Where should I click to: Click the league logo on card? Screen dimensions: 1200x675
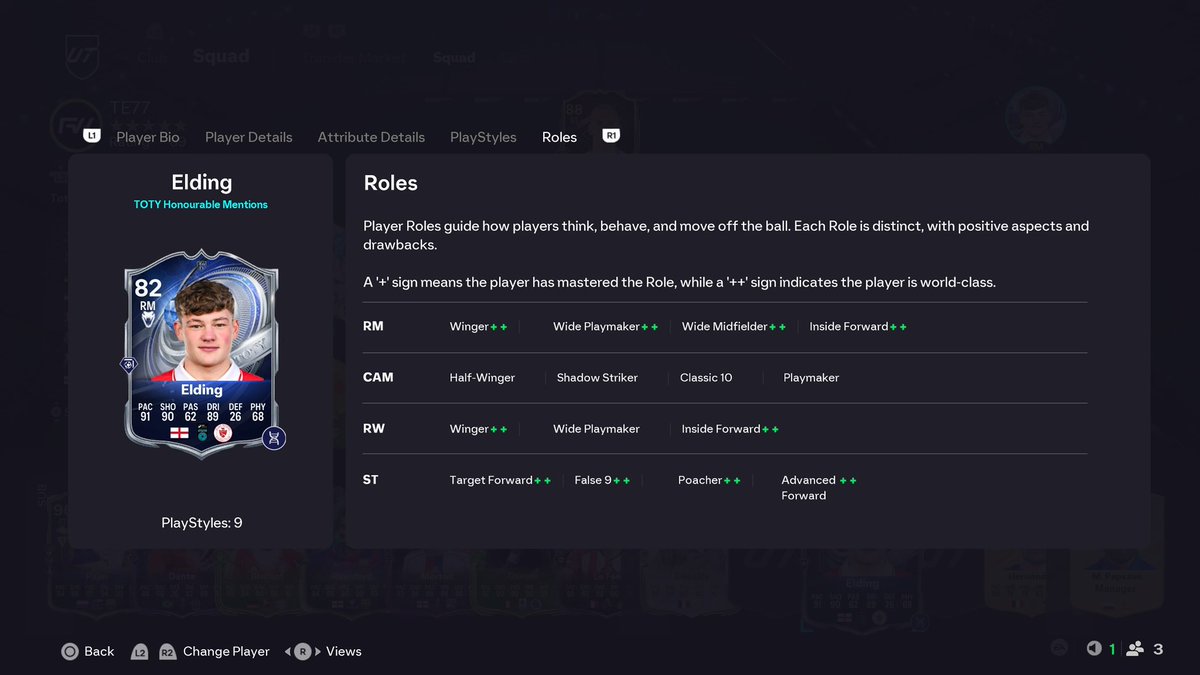coord(201,433)
